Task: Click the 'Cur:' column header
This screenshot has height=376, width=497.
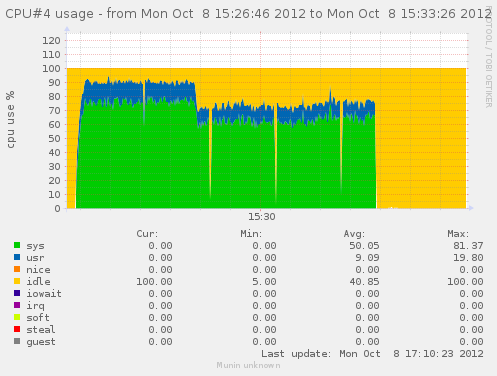Action: (147, 234)
